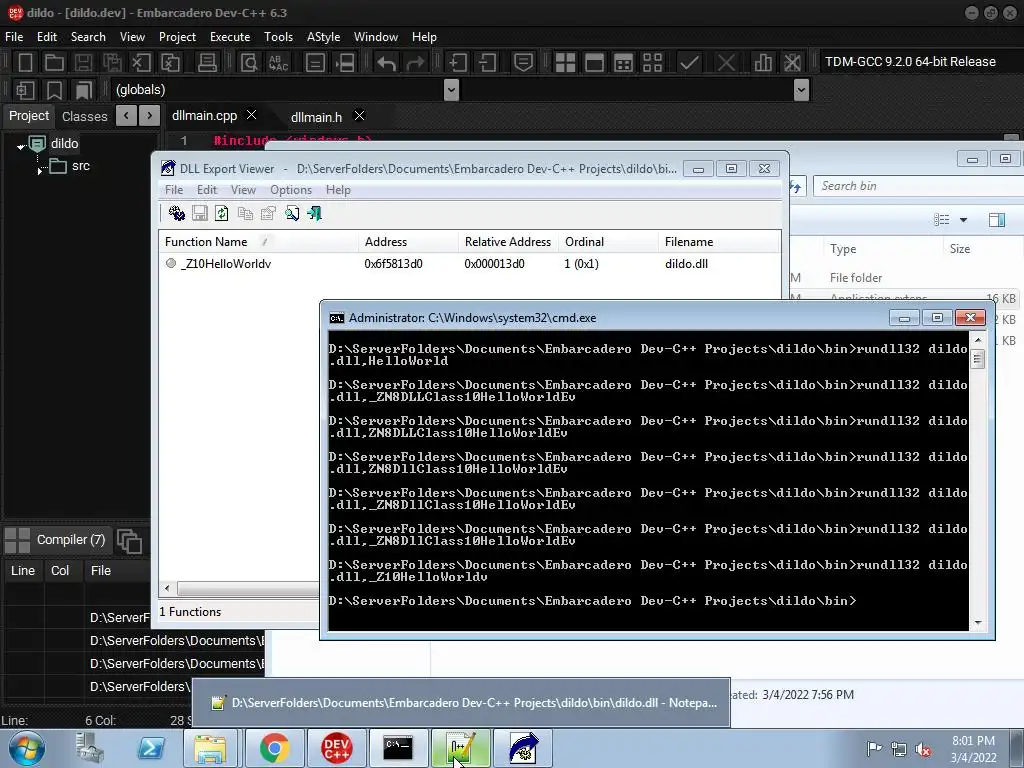Select the _Z10HelloWorldv function row

click(x=469, y=264)
